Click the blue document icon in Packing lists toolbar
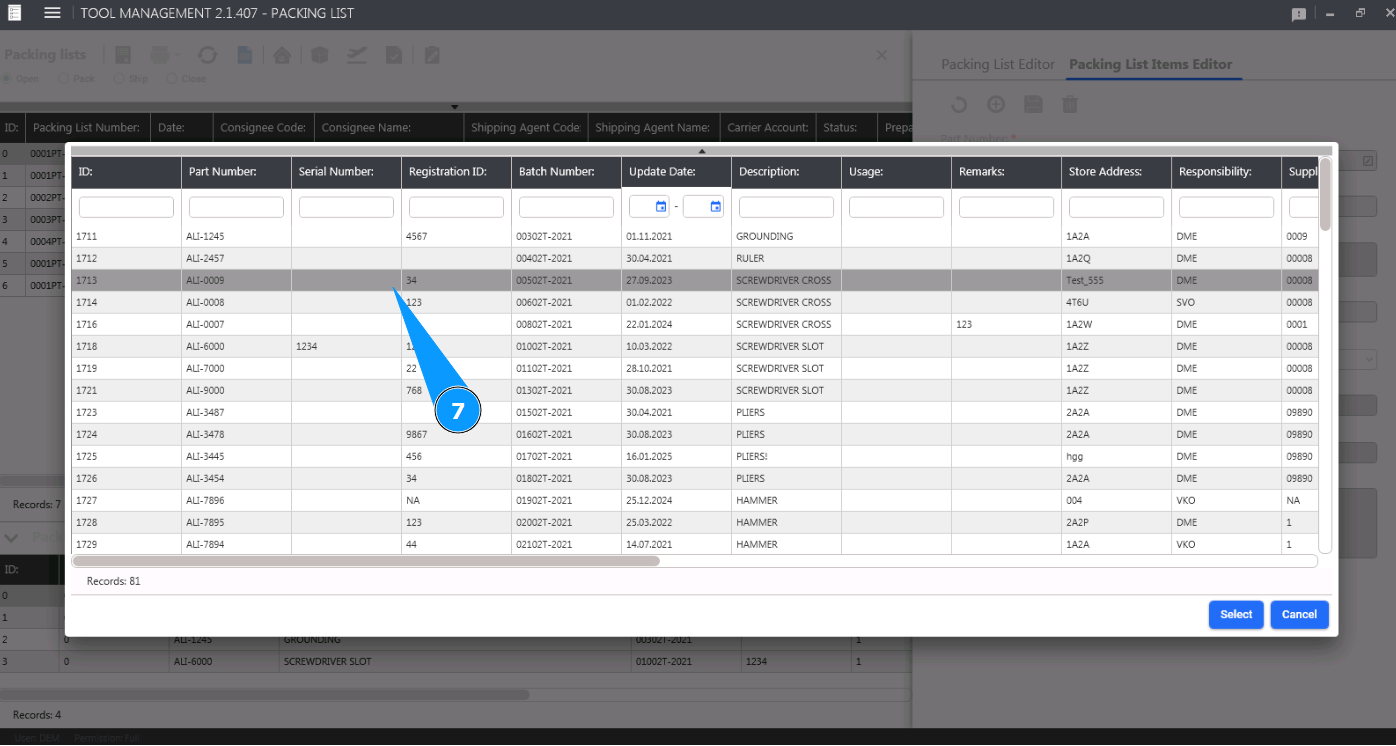 click(x=244, y=55)
